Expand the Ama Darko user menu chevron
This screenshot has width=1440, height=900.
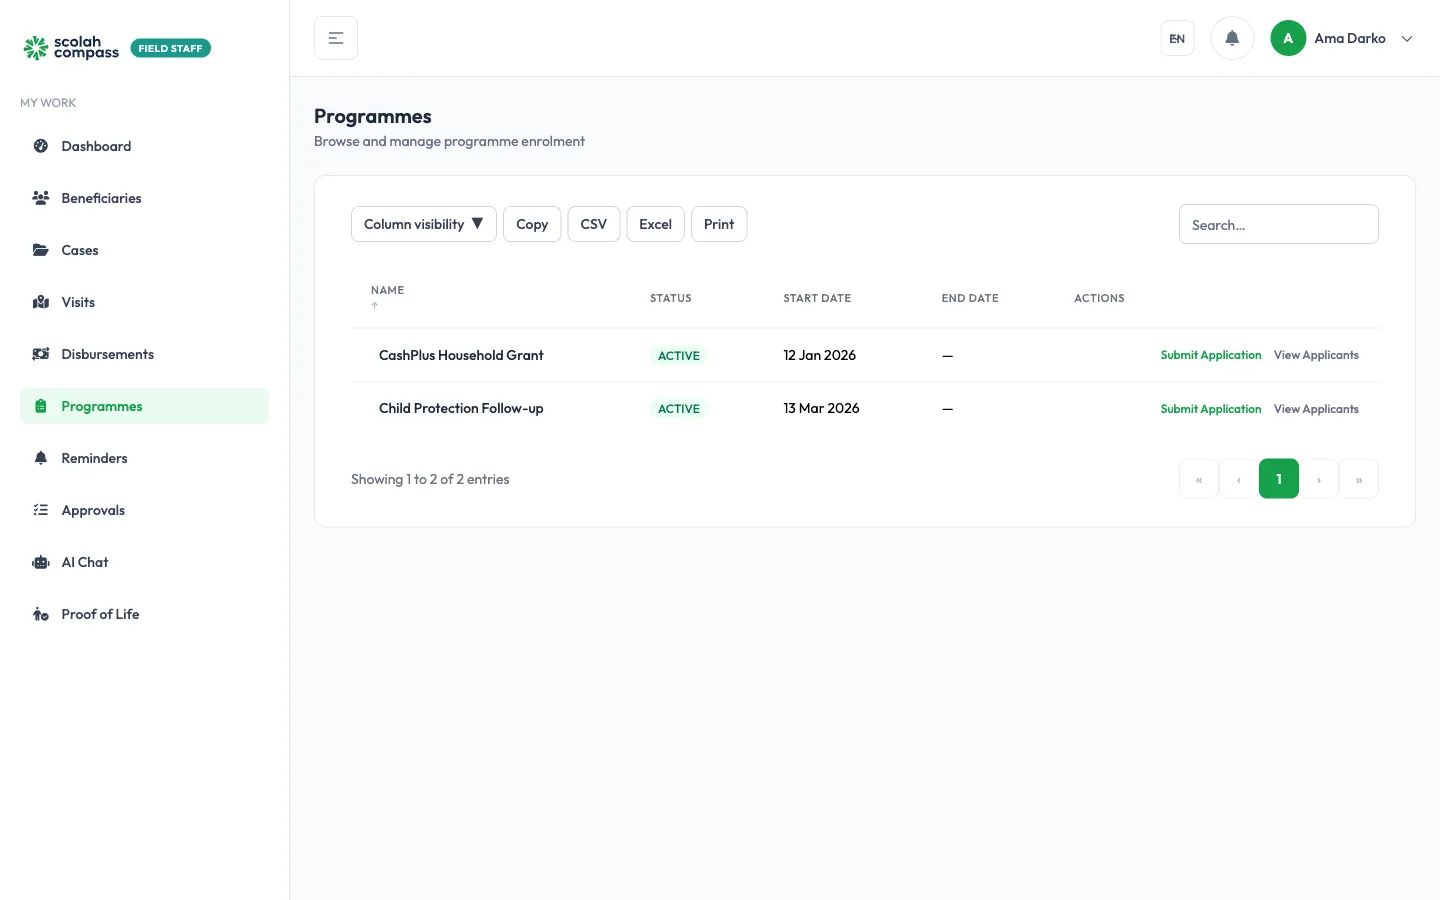coord(1407,39)
